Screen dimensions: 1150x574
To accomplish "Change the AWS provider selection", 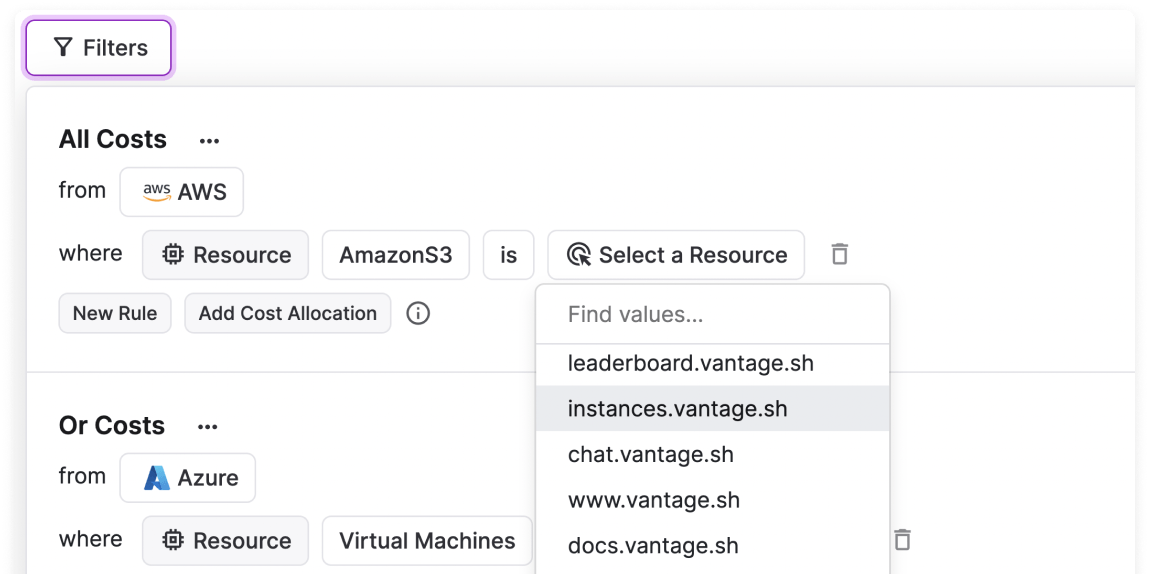I will tap(182, 192).
